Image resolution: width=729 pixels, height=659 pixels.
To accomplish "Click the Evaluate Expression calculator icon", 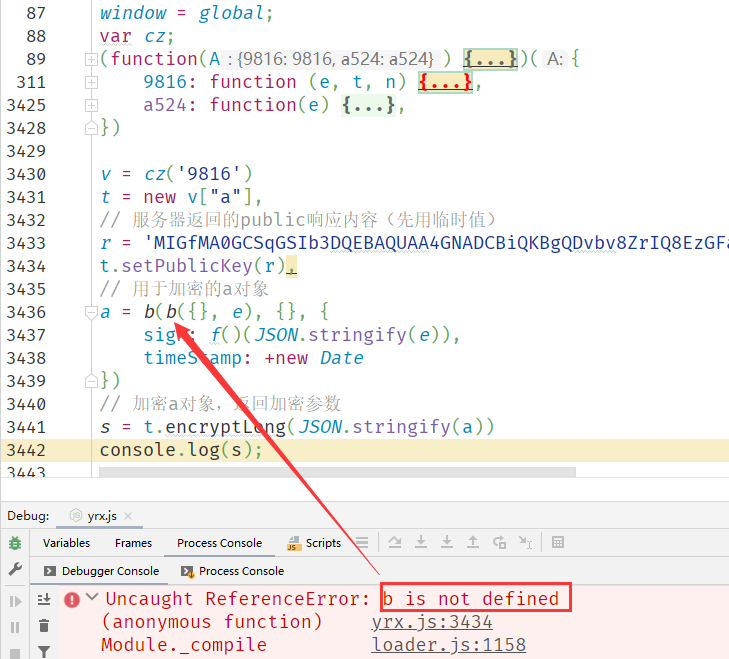I will (558, 543).
